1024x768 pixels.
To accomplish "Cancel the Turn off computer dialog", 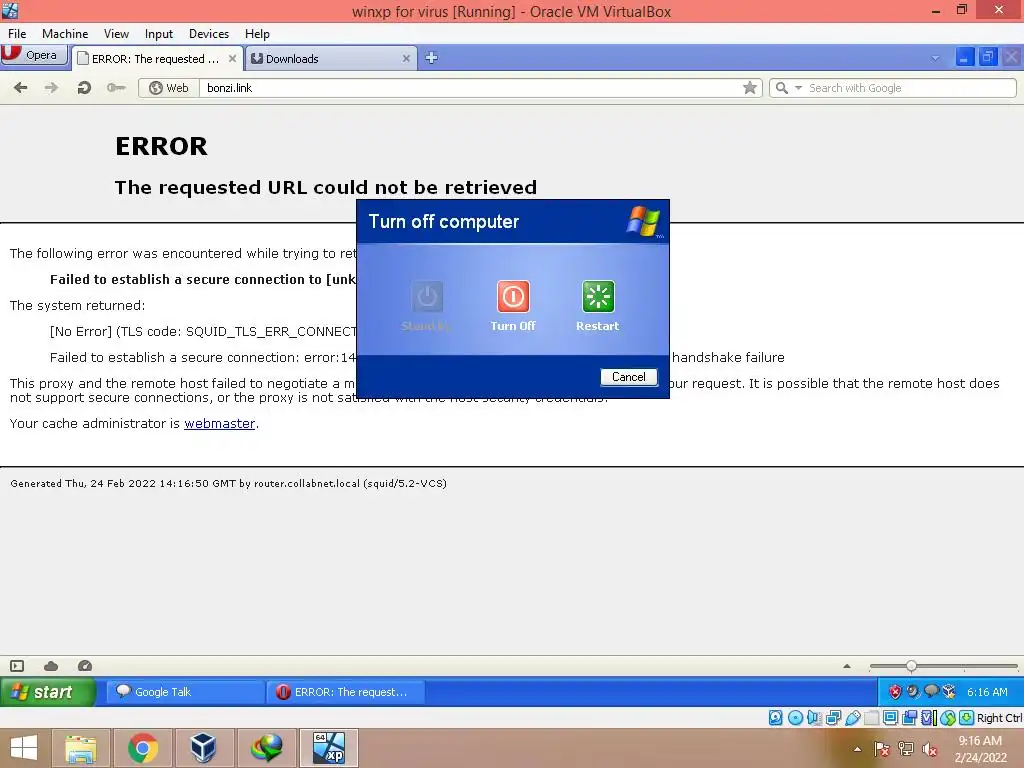I will [628, 377].
